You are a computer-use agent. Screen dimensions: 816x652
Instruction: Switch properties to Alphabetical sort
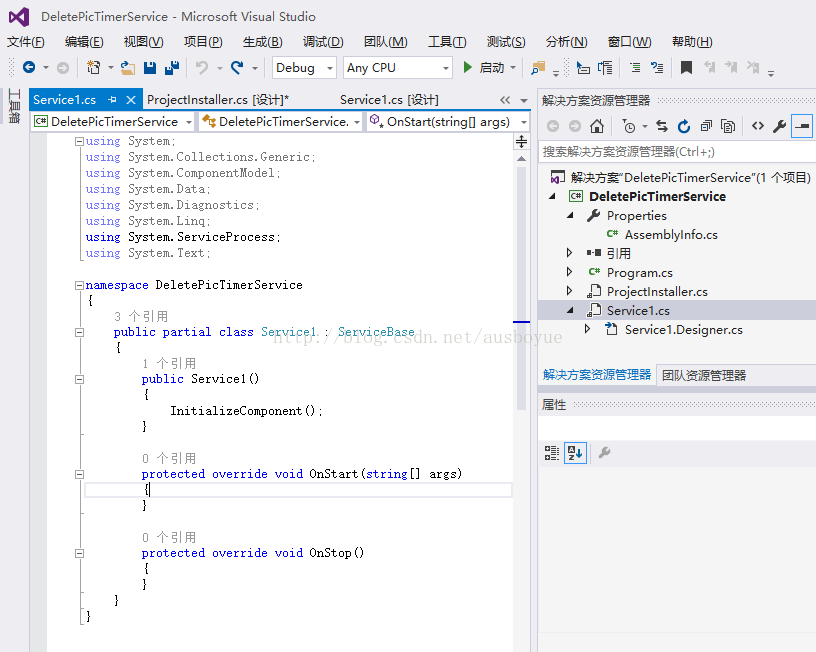pyautogui.click(x=576, y=453)
